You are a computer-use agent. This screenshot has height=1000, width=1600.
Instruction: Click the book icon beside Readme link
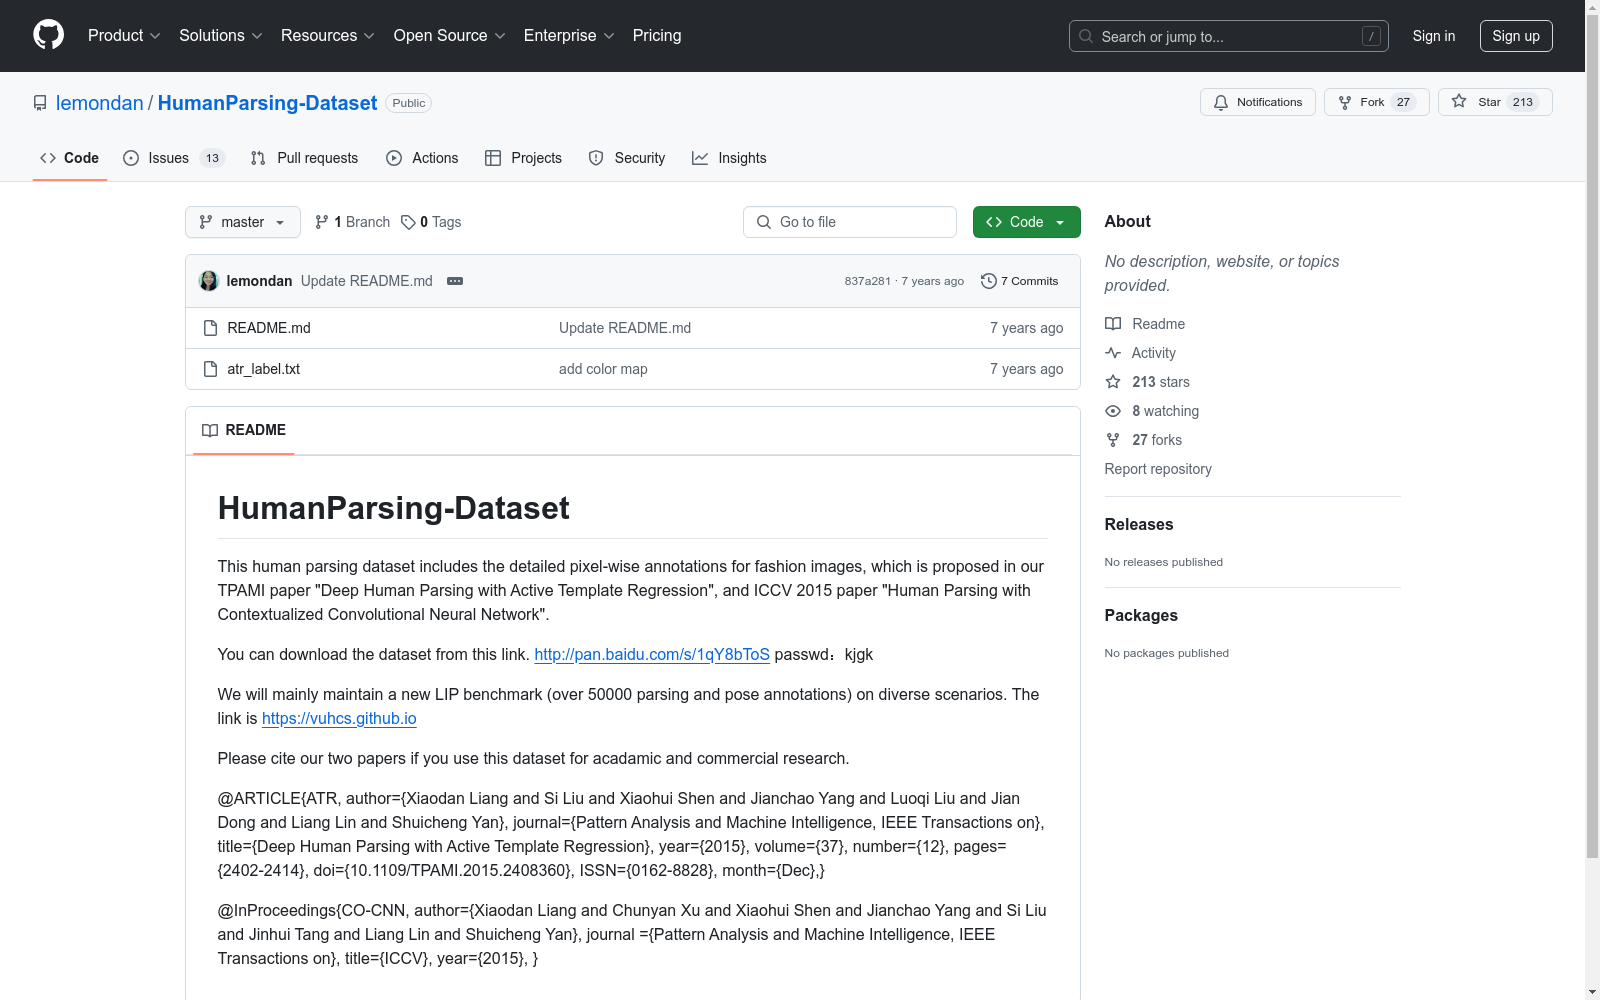point(1113,324)
